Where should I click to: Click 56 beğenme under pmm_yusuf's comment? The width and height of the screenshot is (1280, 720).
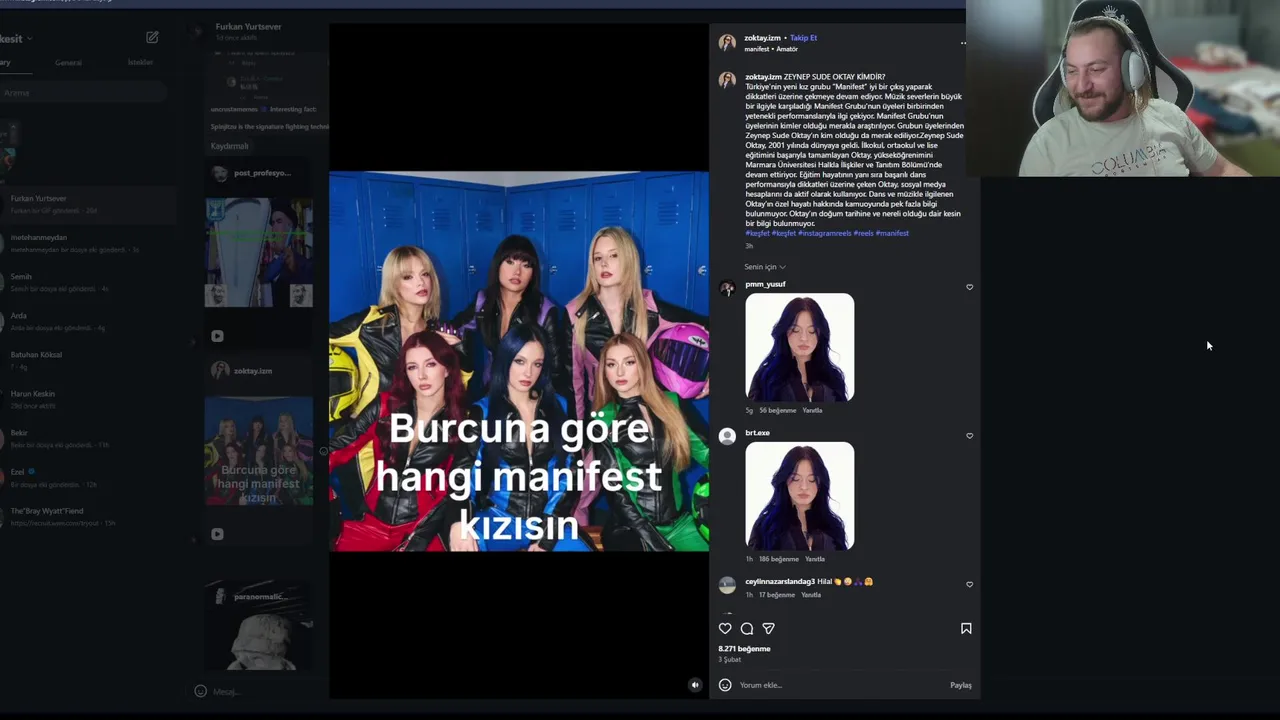tap(777, 410)
